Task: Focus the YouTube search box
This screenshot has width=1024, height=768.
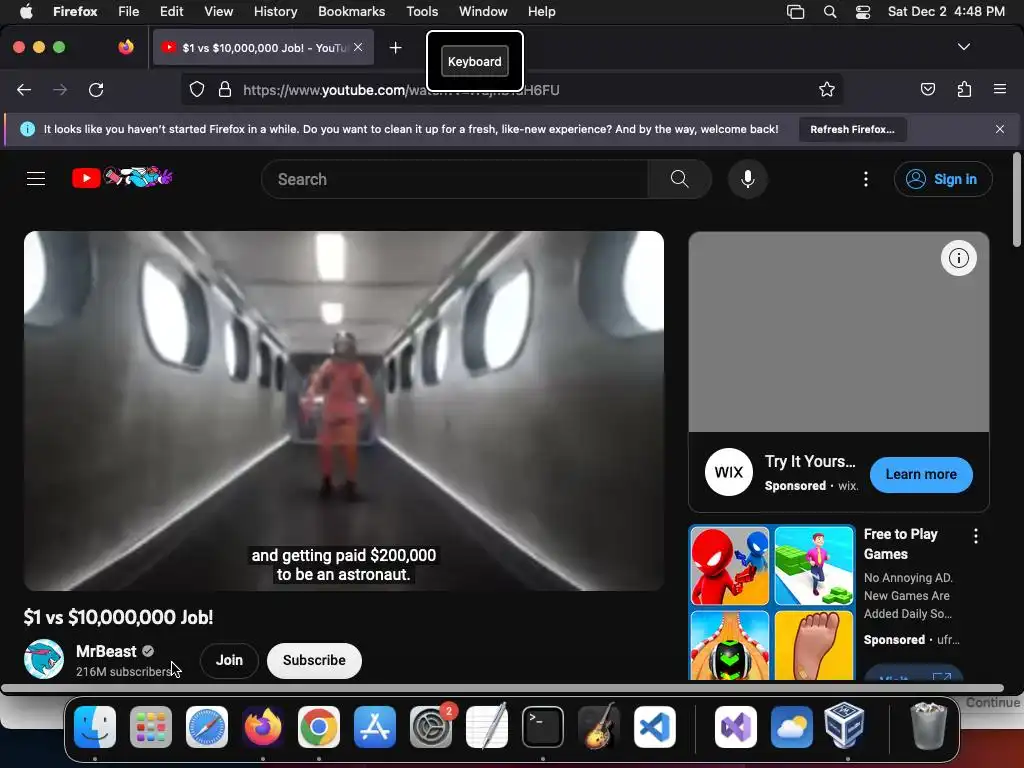Action: click(455, 179)
